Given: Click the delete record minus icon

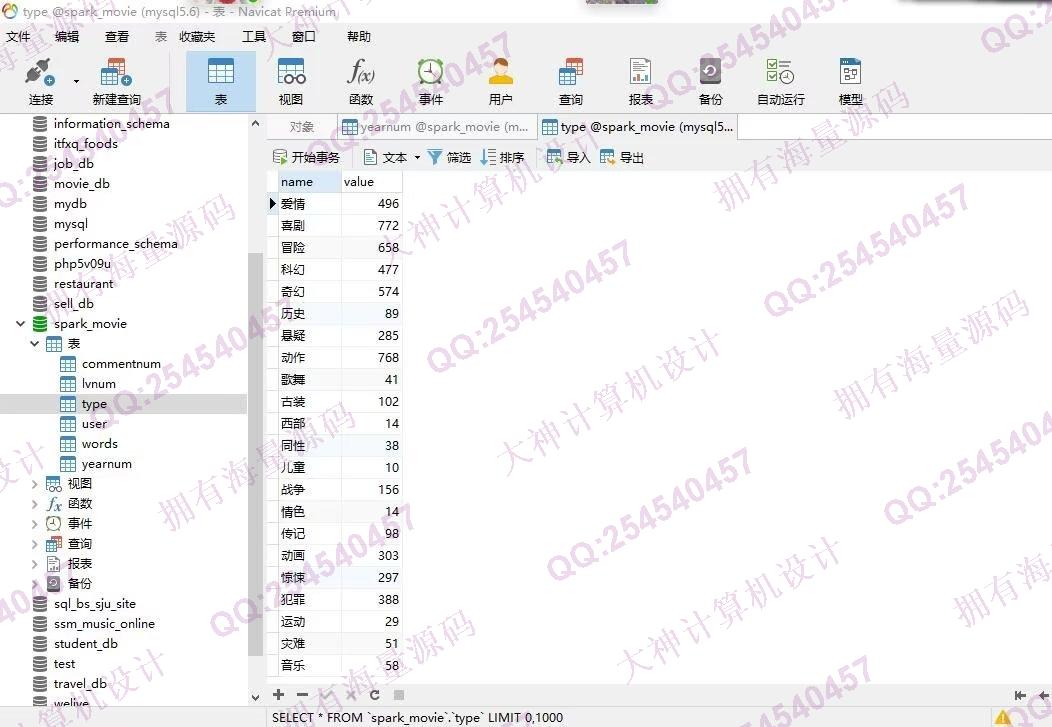Looking at the screenshot, I should tap(303, 695).
